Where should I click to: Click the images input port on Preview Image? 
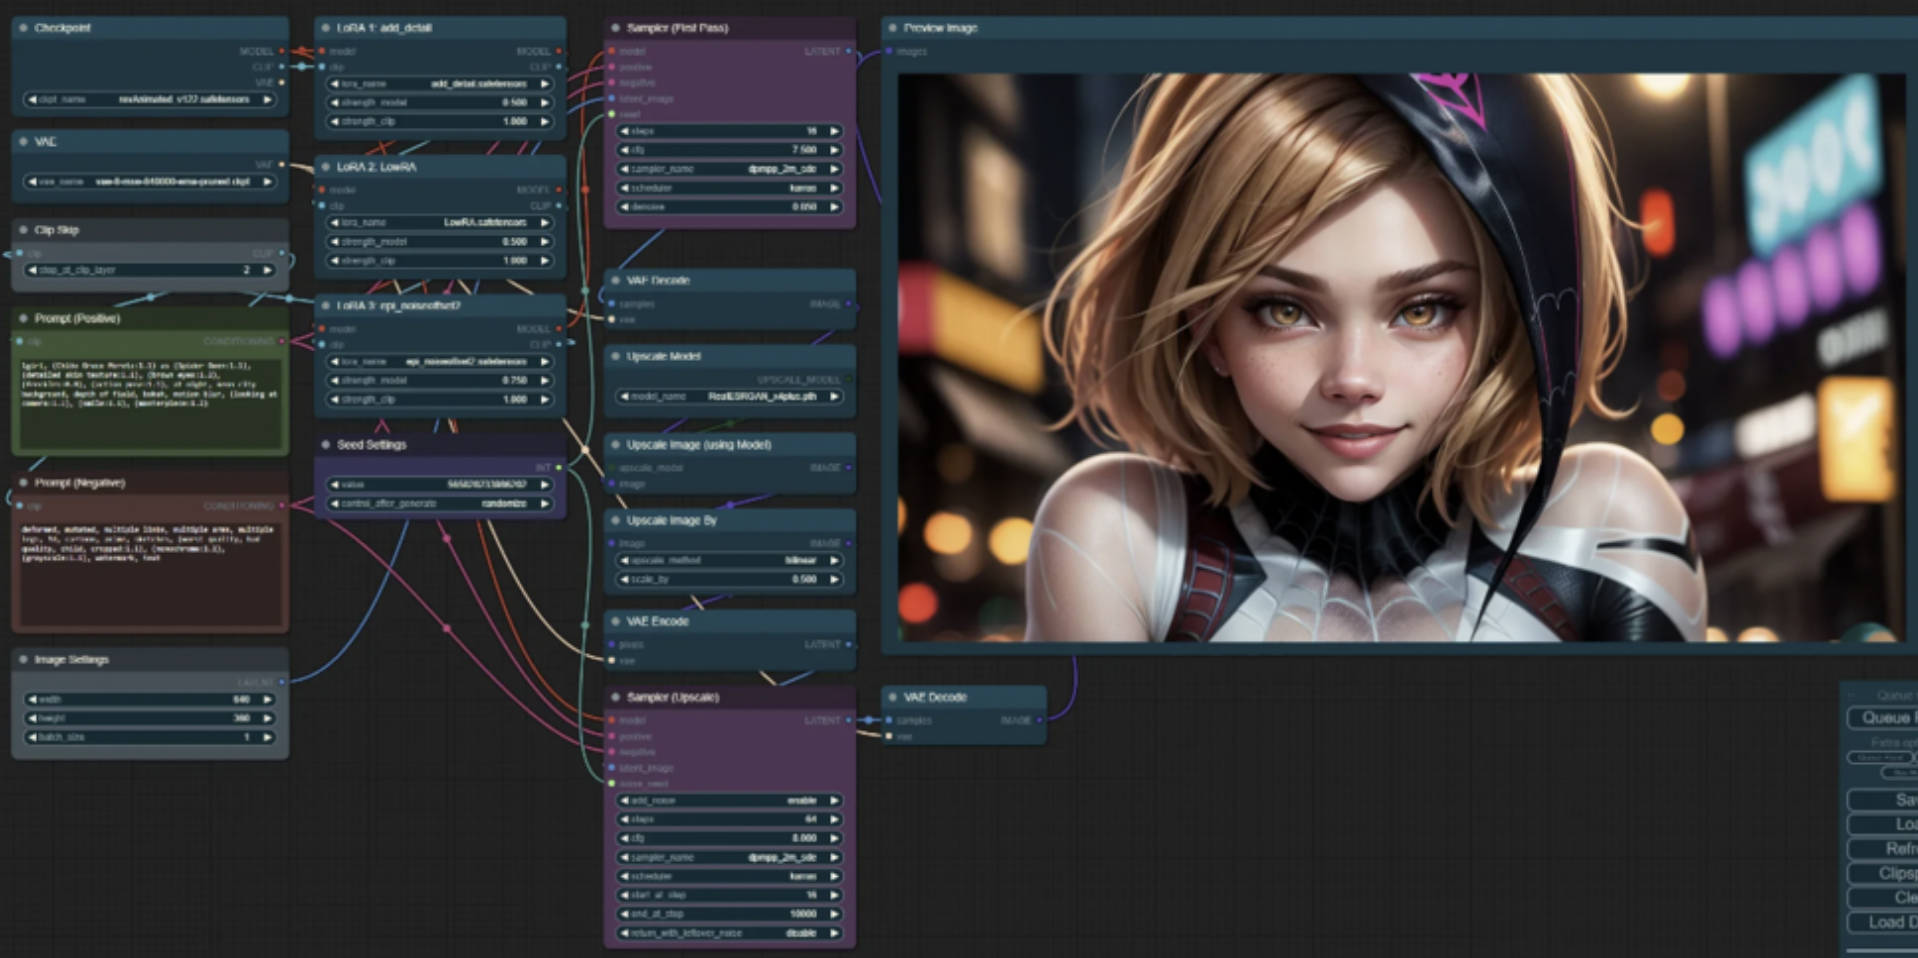(889, 51)
